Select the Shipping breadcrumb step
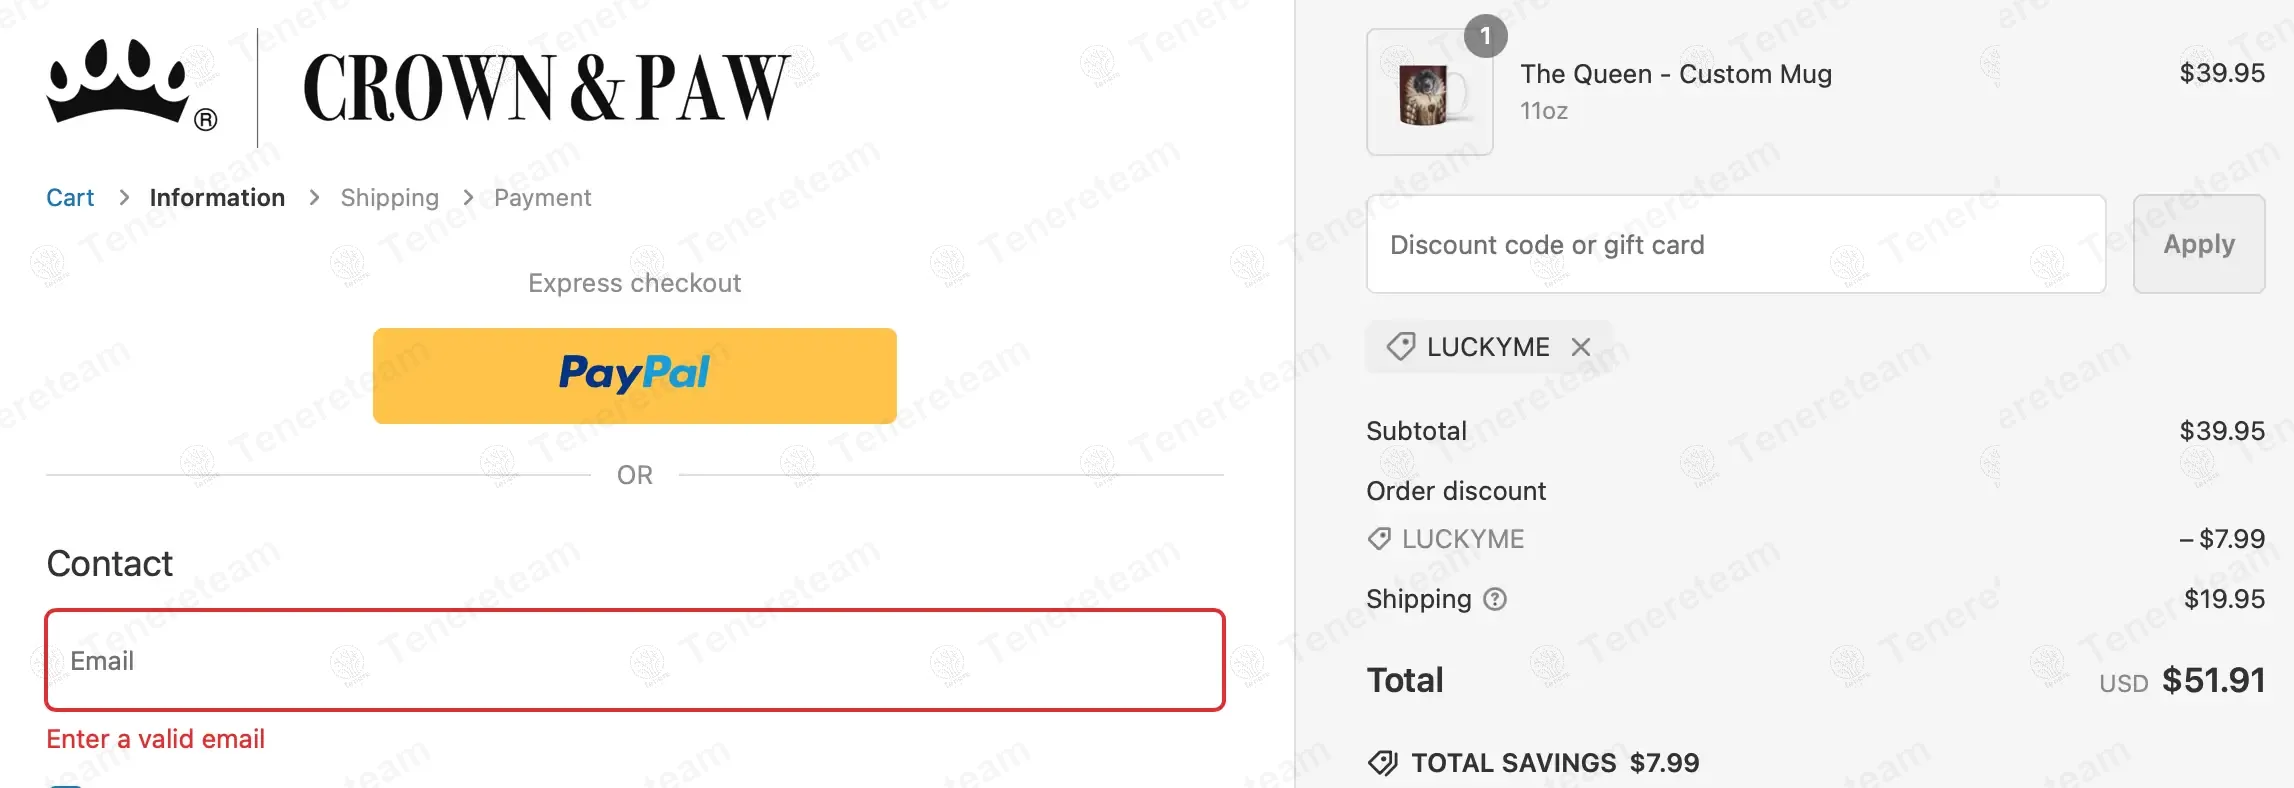This screenshot has width=2294, height=788. 389,198
